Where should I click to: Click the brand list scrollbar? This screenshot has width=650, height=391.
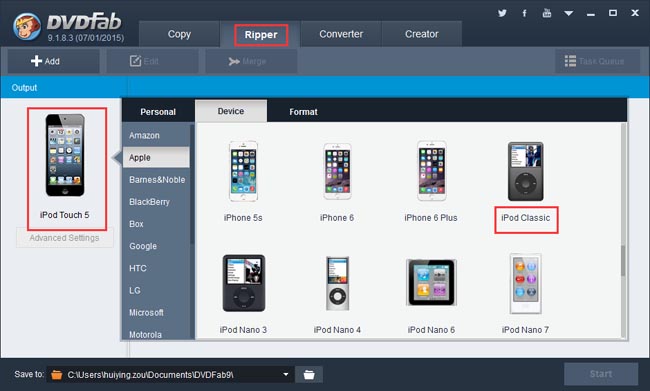[x=192, y=185]
